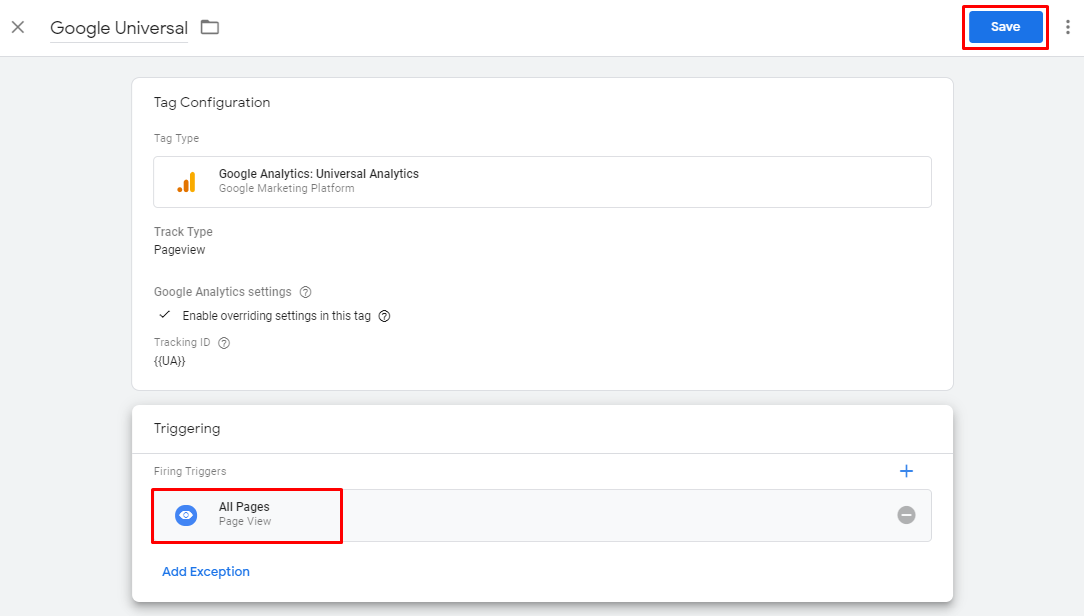Open help for Google Analytics settings
Image resolution: width=1084 pixels, height=616 pixels.
pyautogui.click(x=305, y=292)
